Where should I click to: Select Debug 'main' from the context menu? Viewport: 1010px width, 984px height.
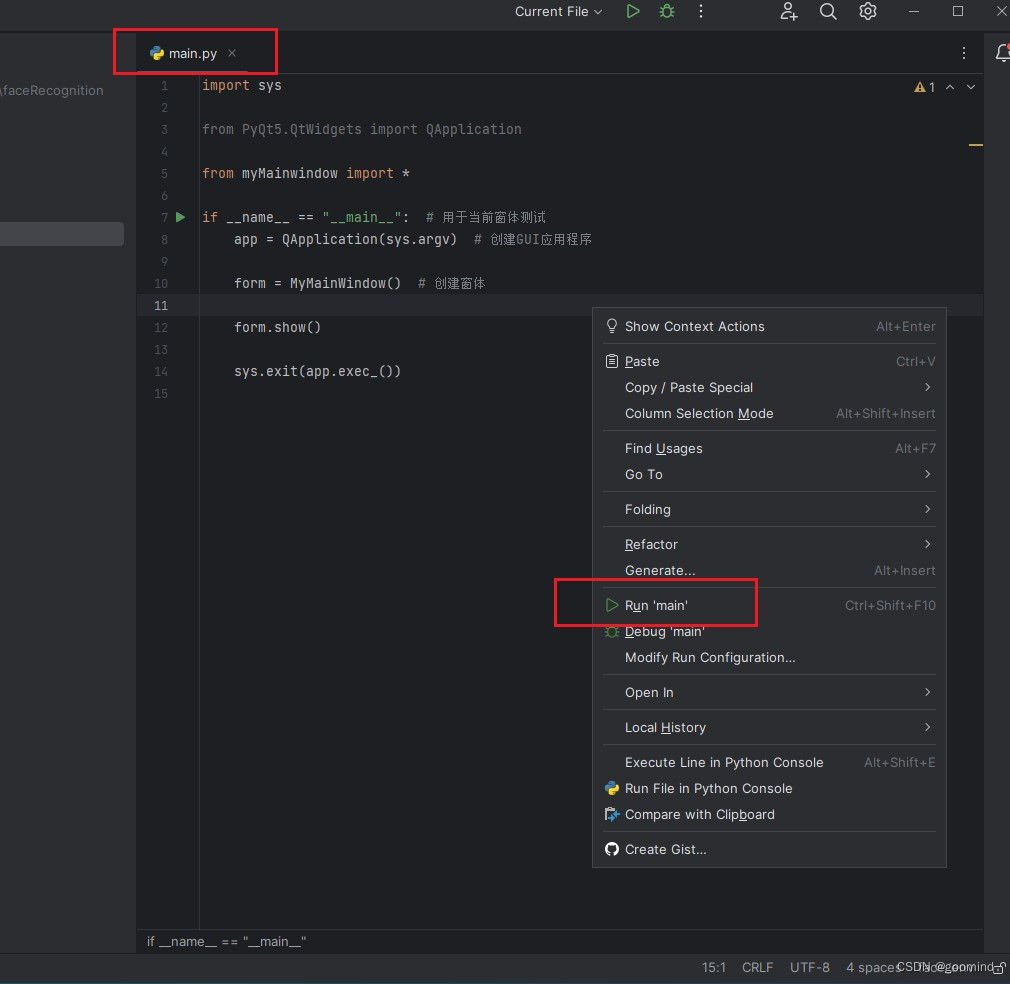point(769,632)
